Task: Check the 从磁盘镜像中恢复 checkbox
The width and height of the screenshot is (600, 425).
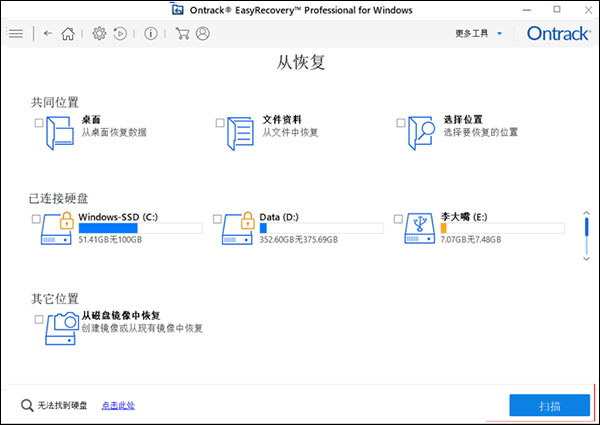Action: coord(39,319)
